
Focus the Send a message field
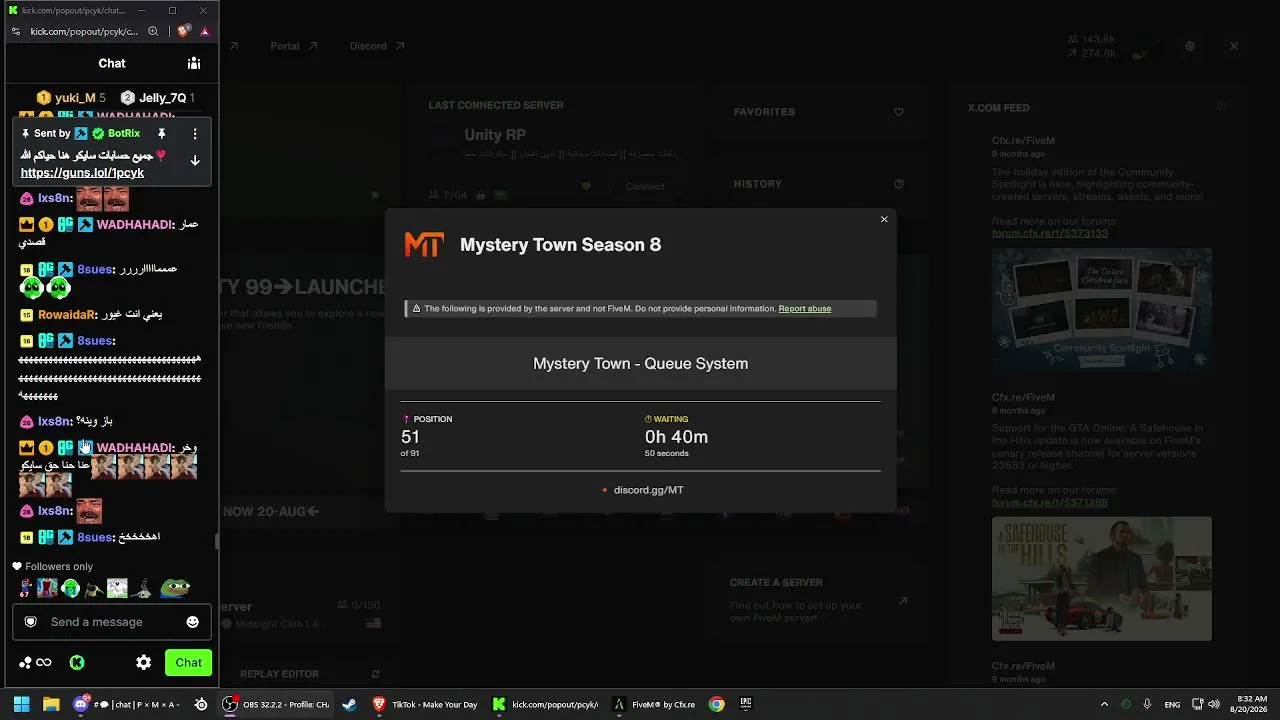tap(112, 622)
